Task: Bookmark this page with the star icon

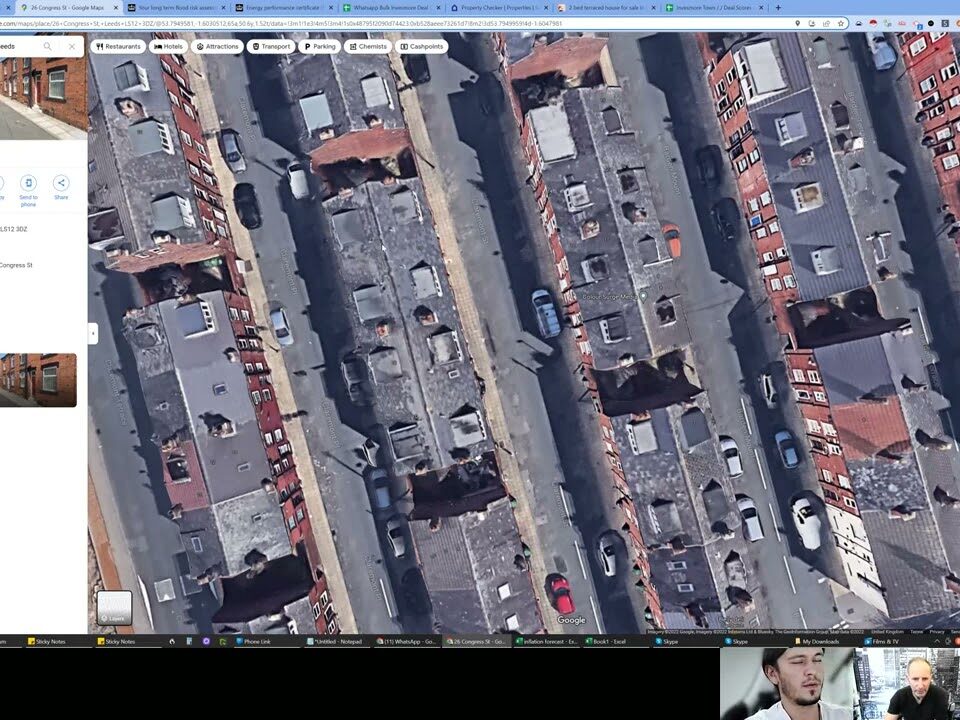Action: (841, 23)
